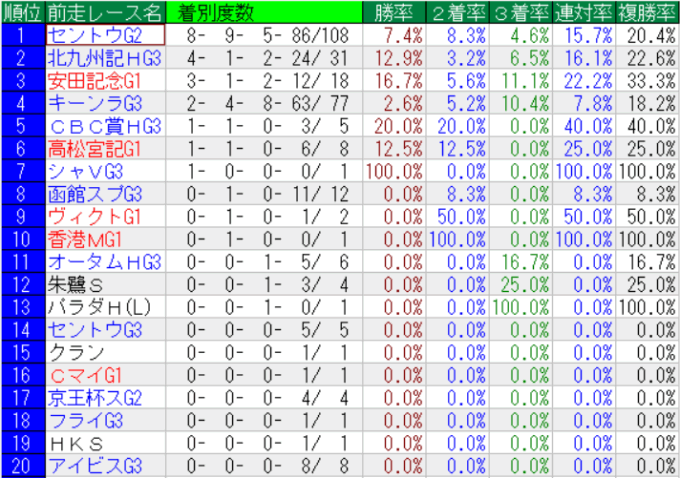Select race name 安田記念G1
Screen dimensions: 680x478
95,81
